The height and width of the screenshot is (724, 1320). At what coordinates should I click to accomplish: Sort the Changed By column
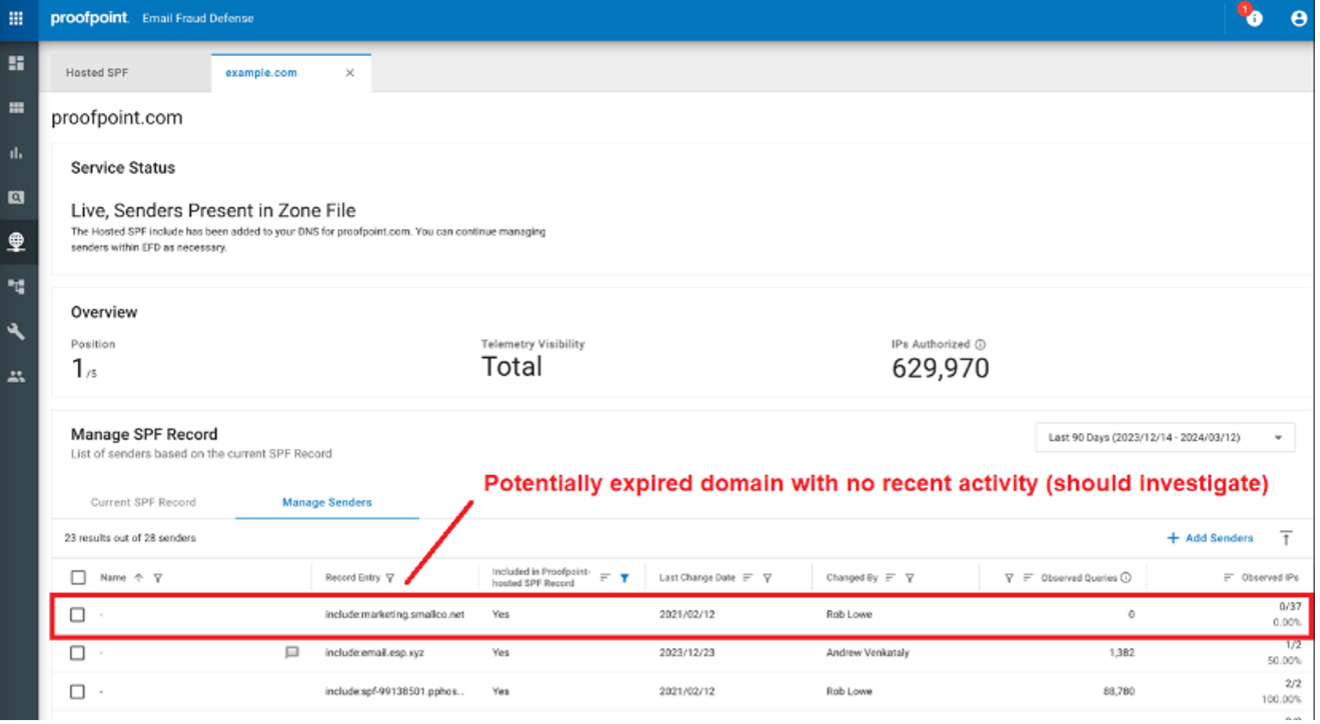[890, 577]
